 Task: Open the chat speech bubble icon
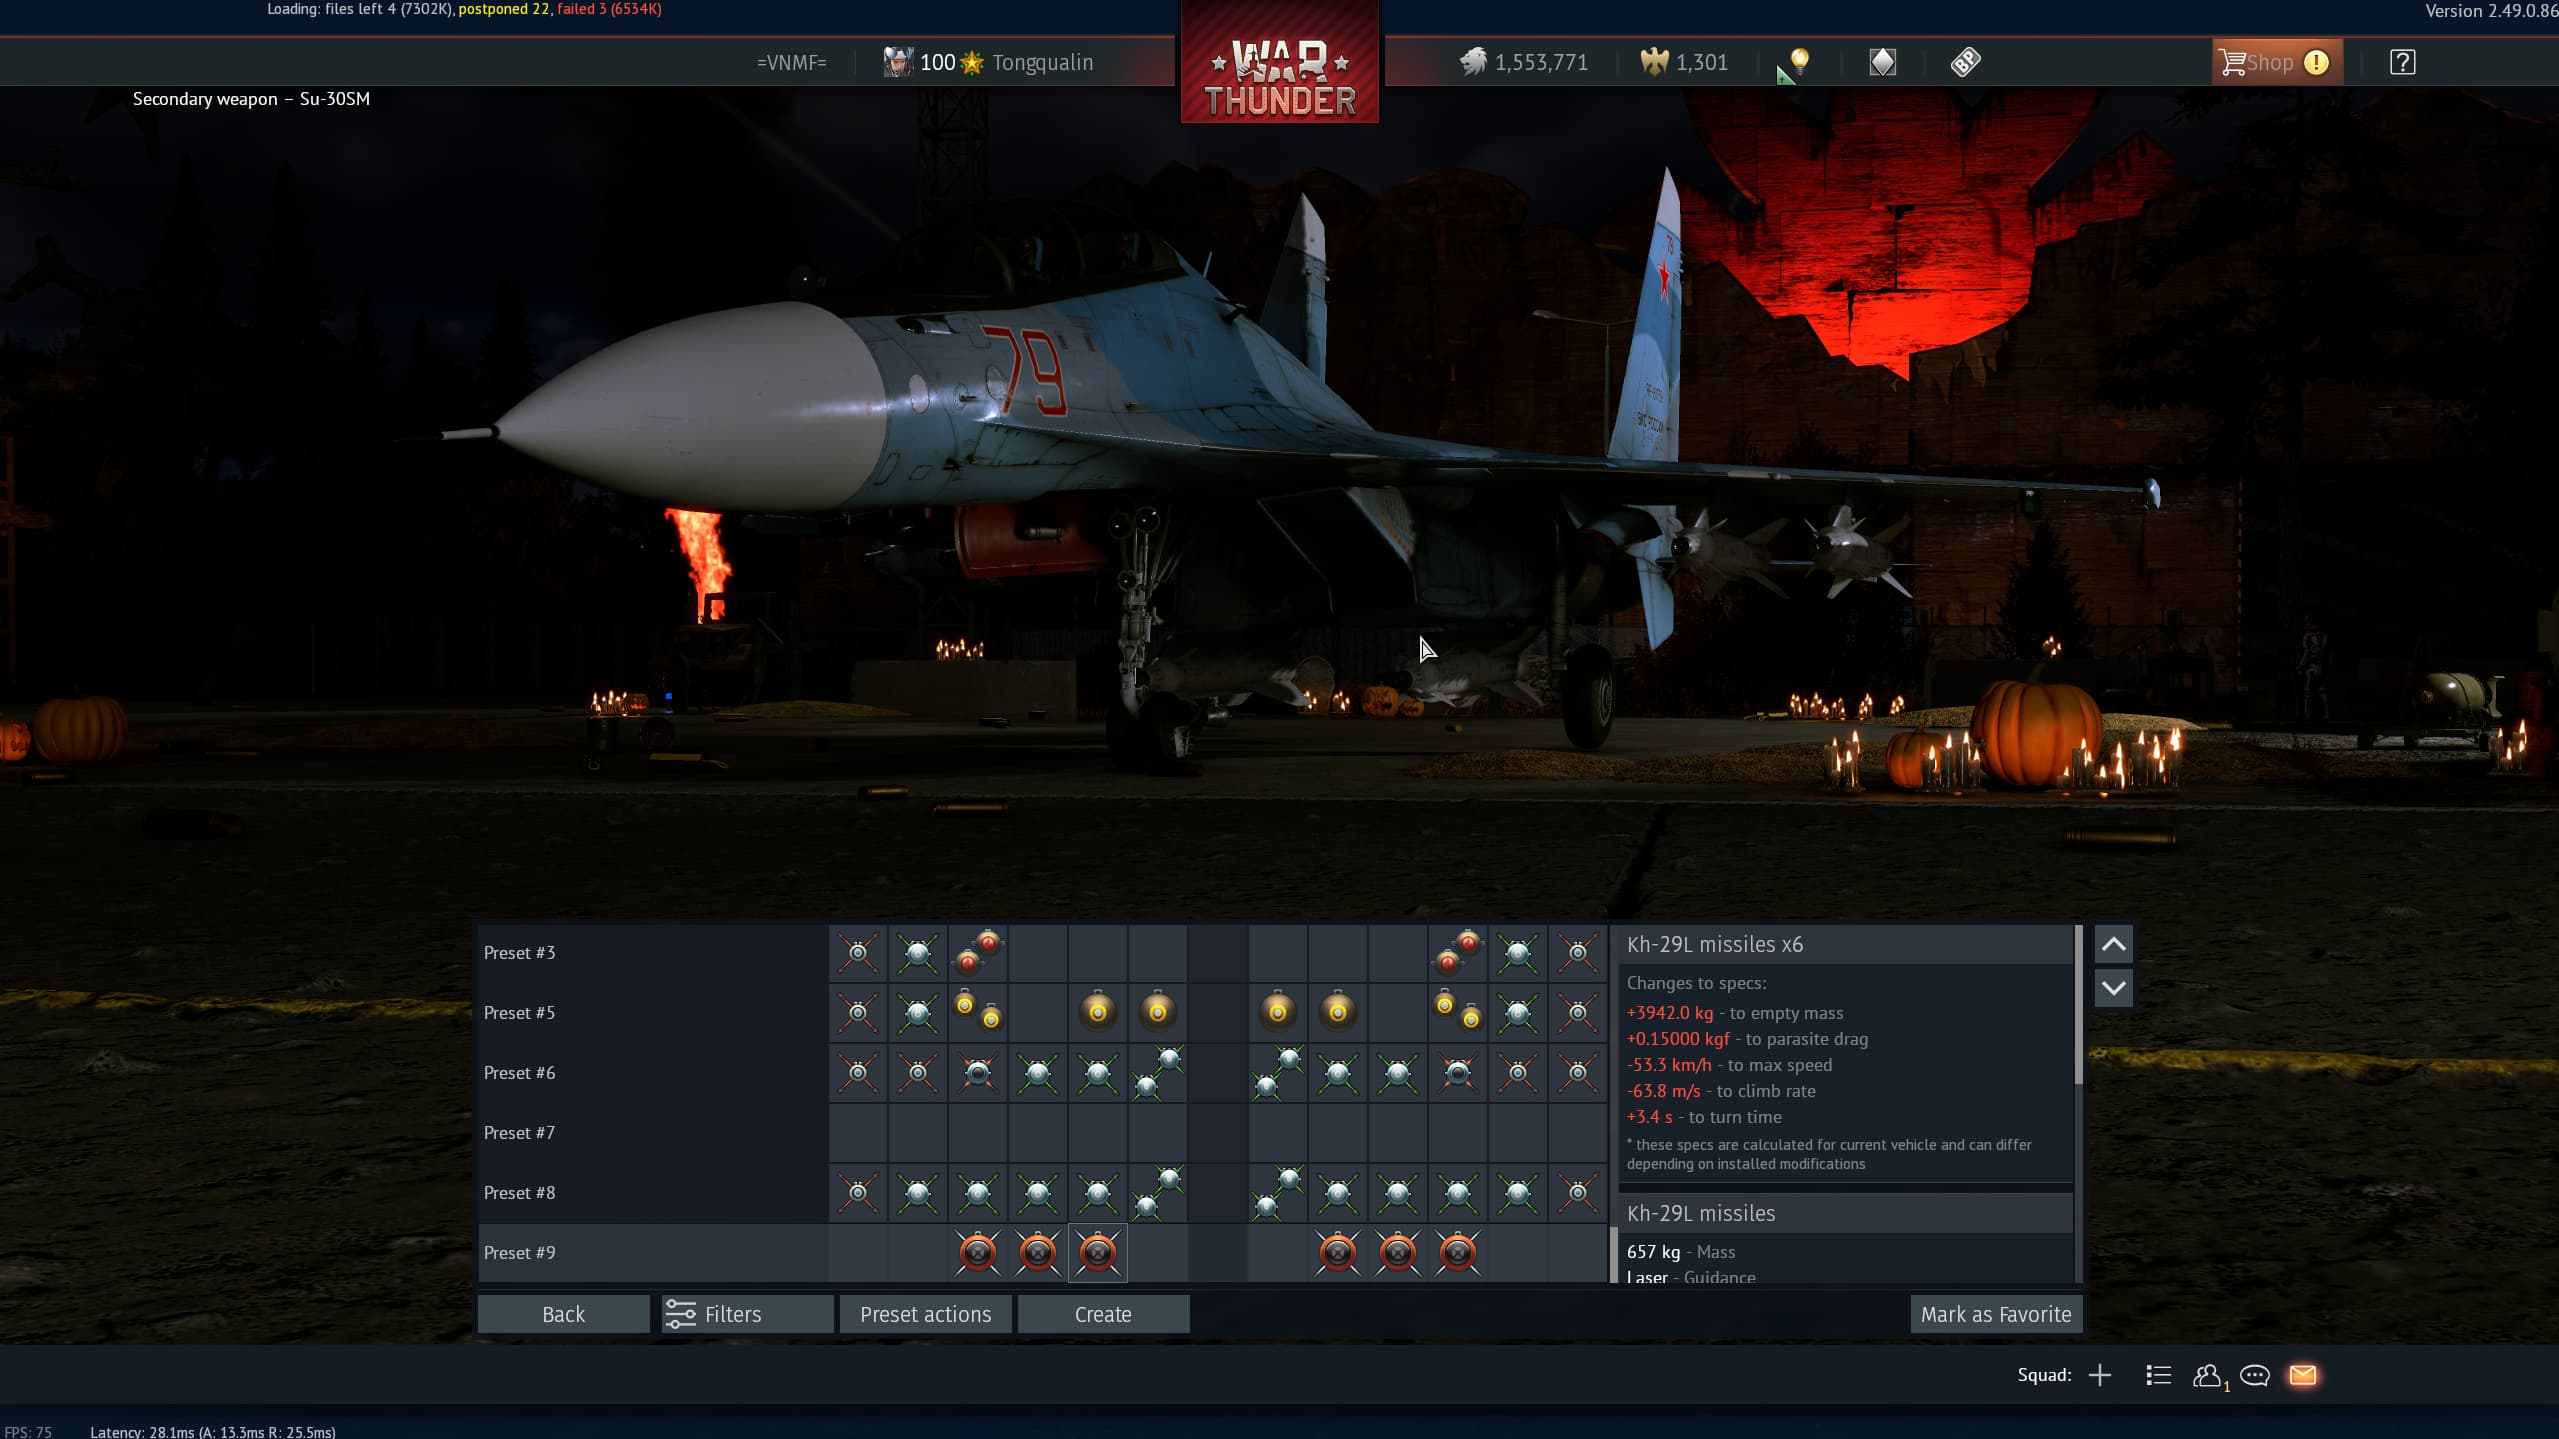(x=2254, y=1375)
